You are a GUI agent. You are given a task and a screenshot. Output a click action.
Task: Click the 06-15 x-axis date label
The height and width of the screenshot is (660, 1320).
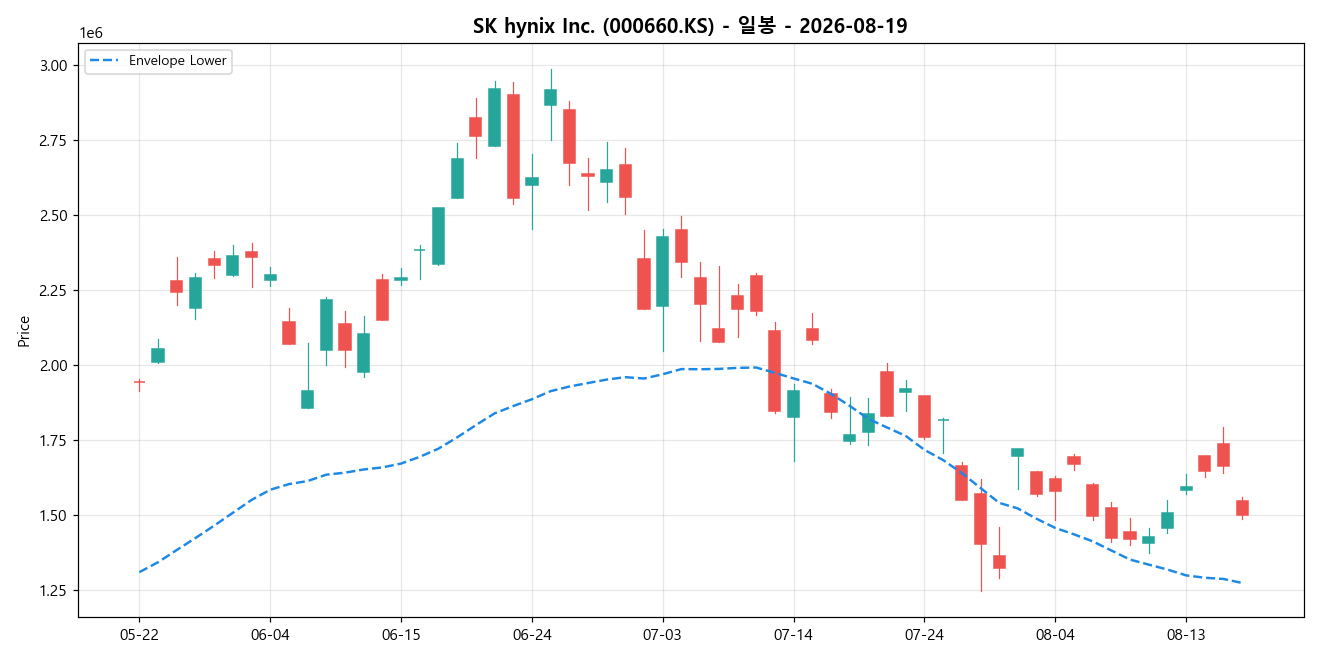click(401, 635)
